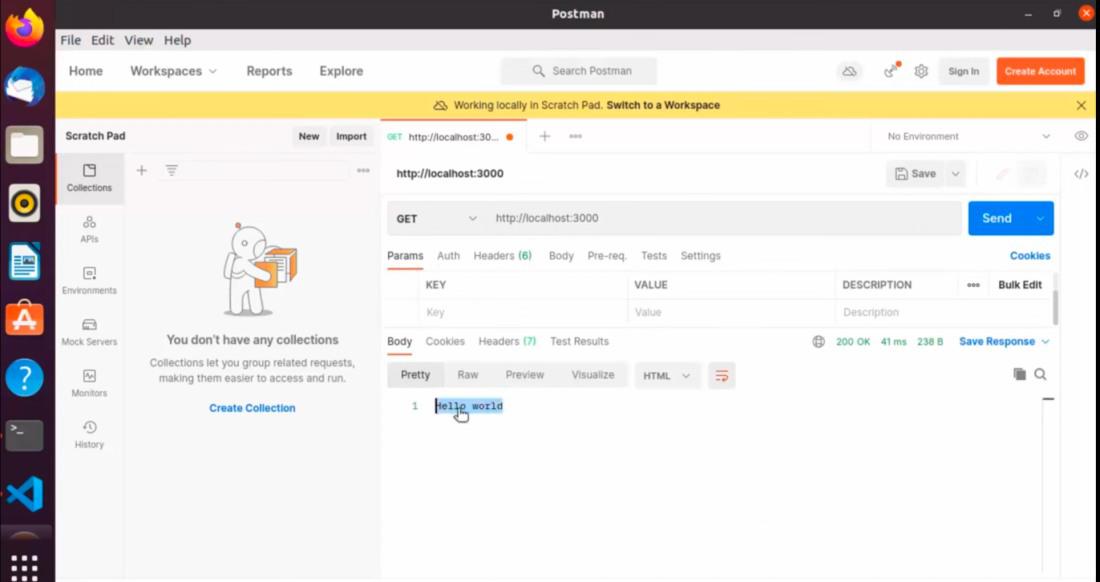This screenshot has height=582, width=1100.
Task: Open the View menu
Action: click(139, 40)
